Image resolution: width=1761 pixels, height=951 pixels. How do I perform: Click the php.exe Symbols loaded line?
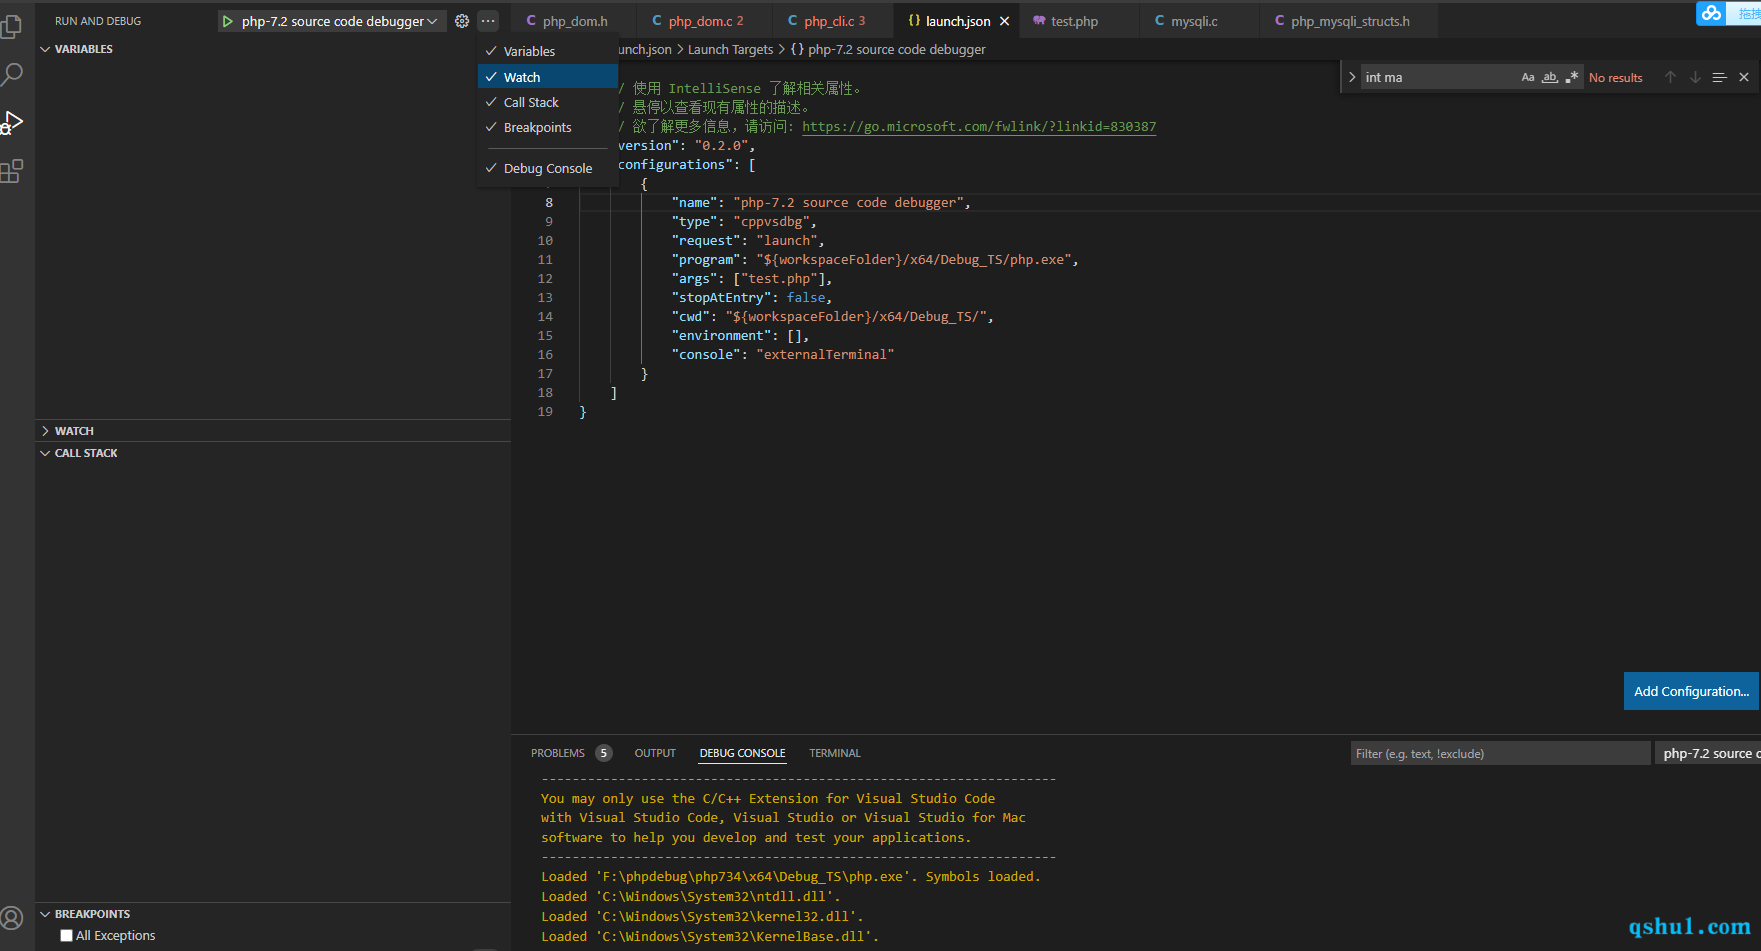[x=791, y=876]
